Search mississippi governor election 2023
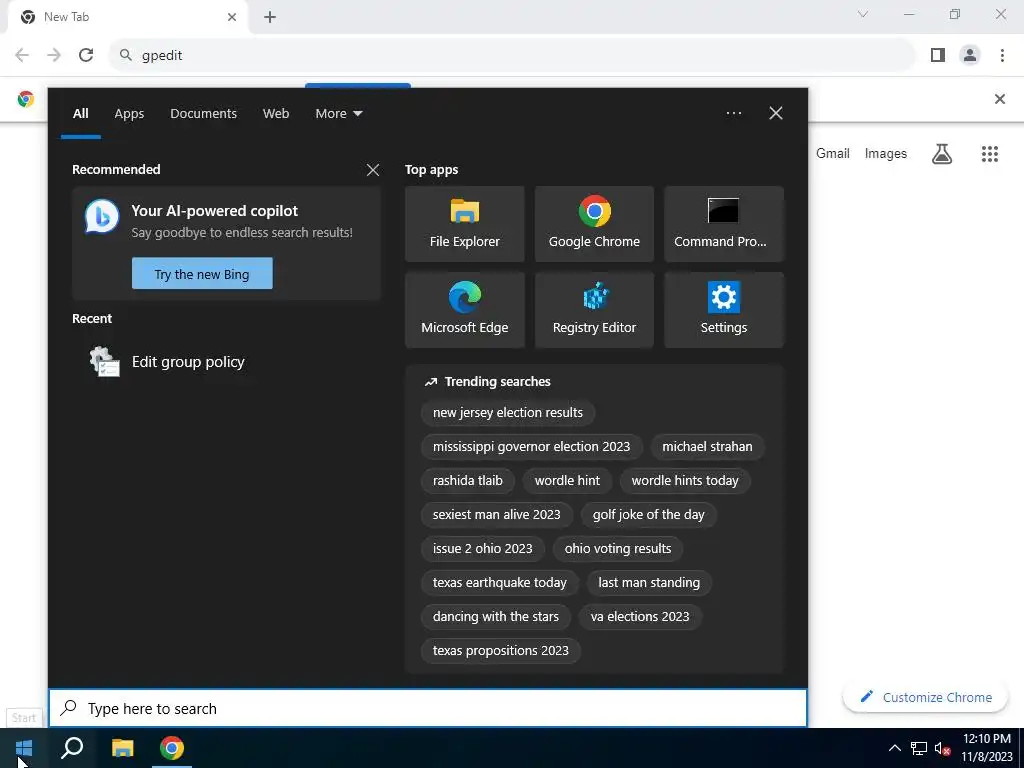This screenshot has height=768, width=1024. click(x=531, y=447)
